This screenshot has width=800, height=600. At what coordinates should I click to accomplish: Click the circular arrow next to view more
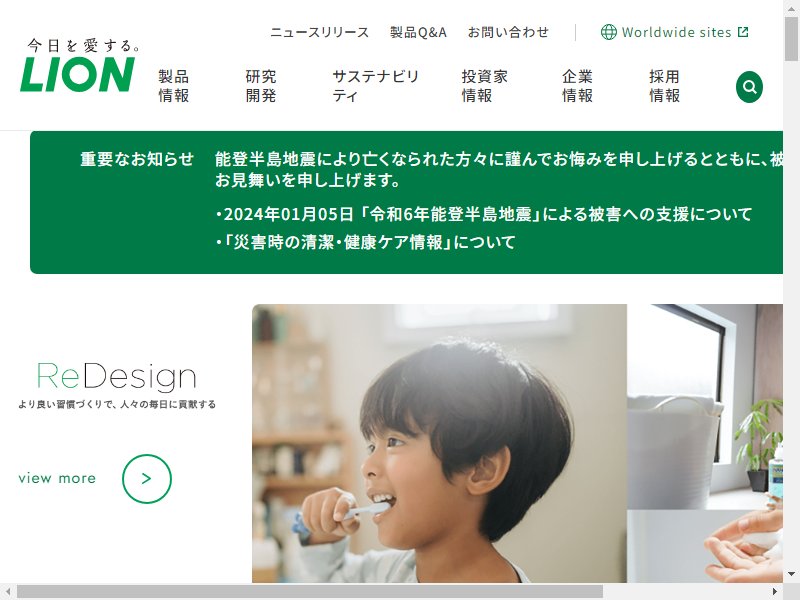[146, 479]
